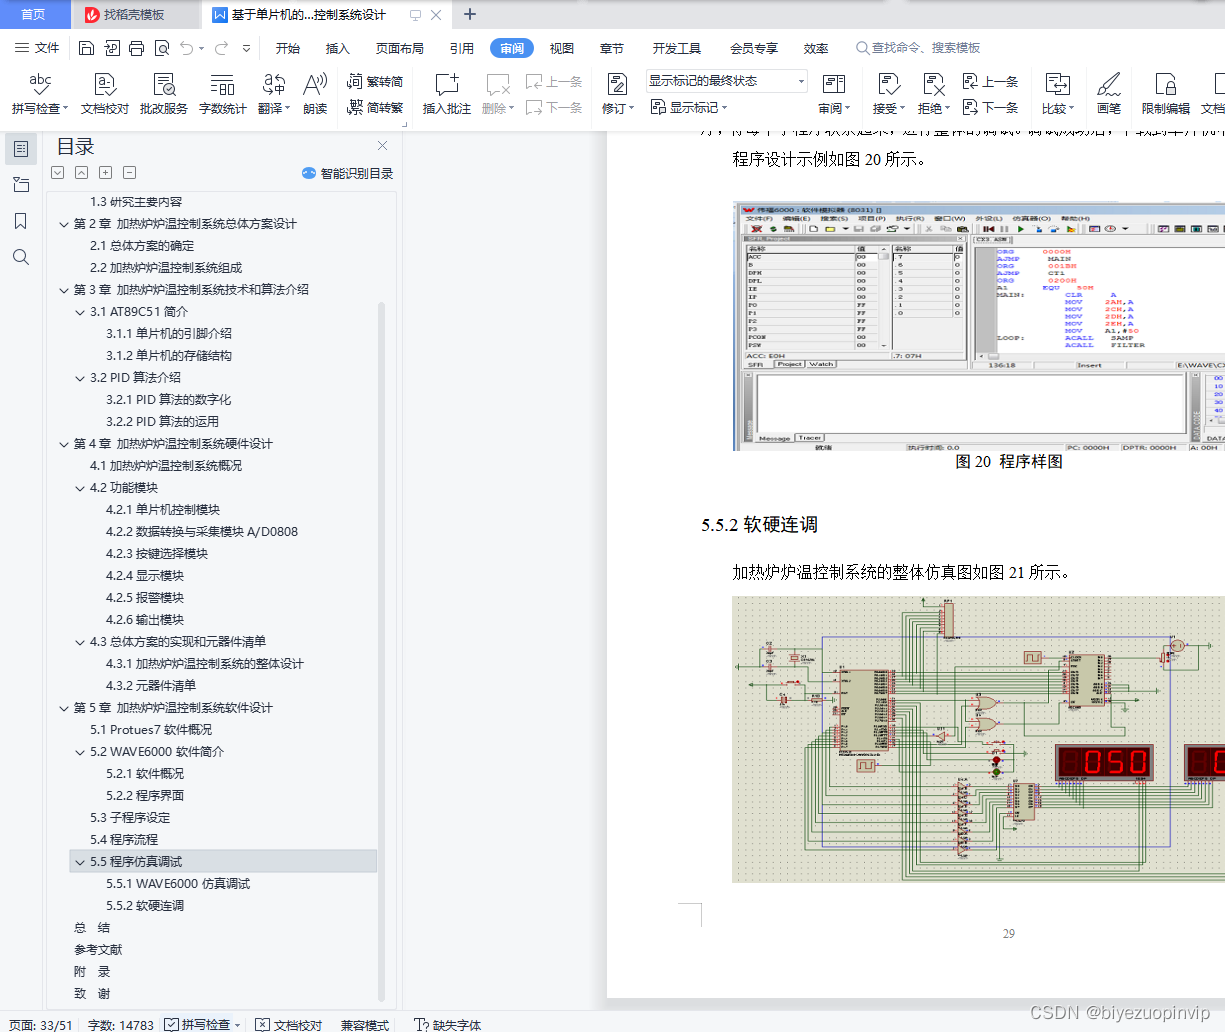Open the 效率 ribbon tab
This screenshot has height=1032, width=1225.
pyautogui.click(x=816, y=48)
